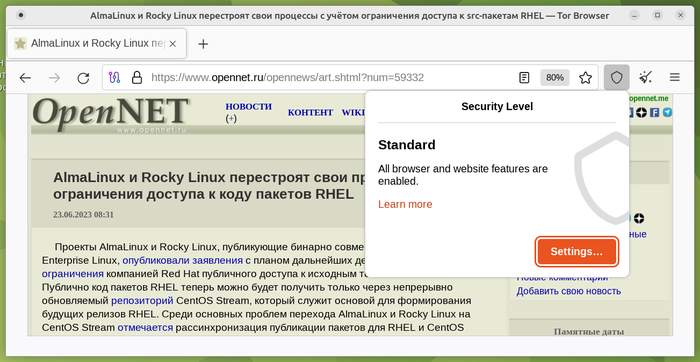Screen dimensions: 700x362
Task: Toggle reader view icon
Action: pyautogui.click(x=524, y=78)
